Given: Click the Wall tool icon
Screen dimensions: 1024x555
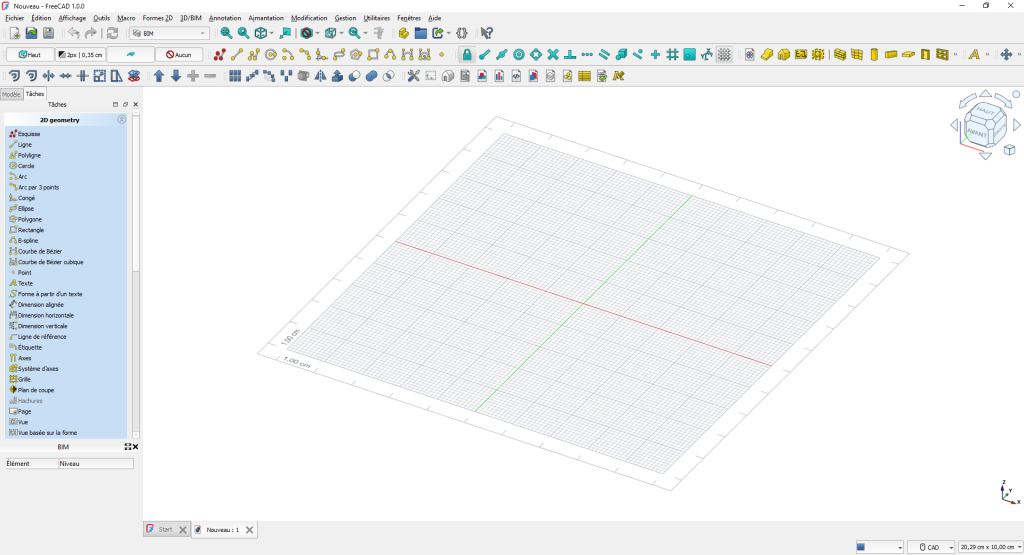Looking at the screenshot, I should click(840, 55).
